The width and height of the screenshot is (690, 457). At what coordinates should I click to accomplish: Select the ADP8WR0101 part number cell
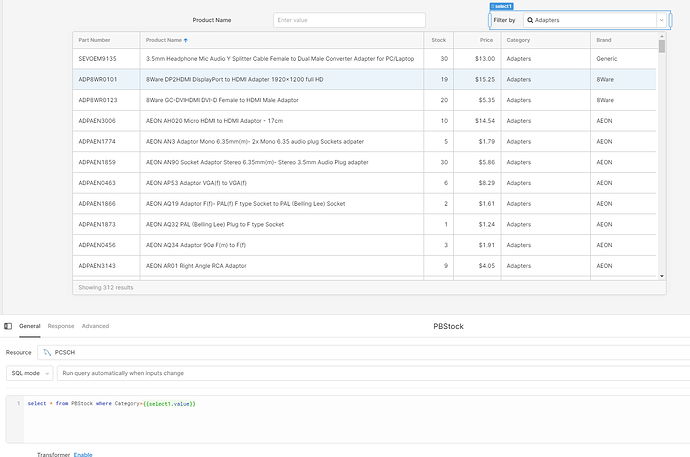[x=106, y=80]
